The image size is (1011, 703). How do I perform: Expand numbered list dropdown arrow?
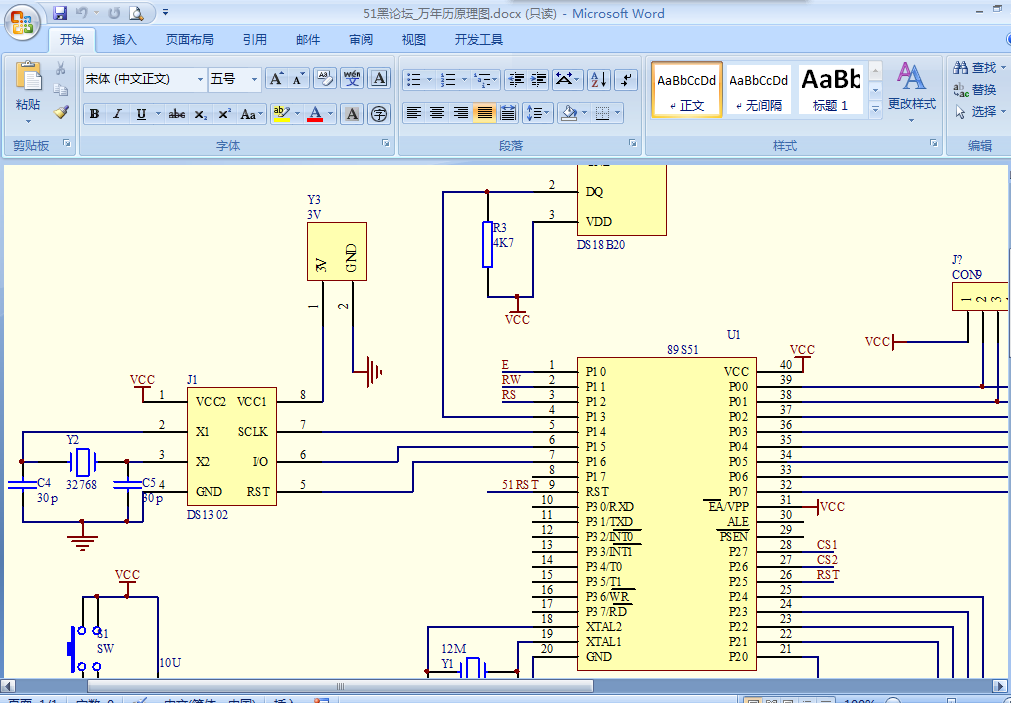pyautogui.click(x=464, y=79)
